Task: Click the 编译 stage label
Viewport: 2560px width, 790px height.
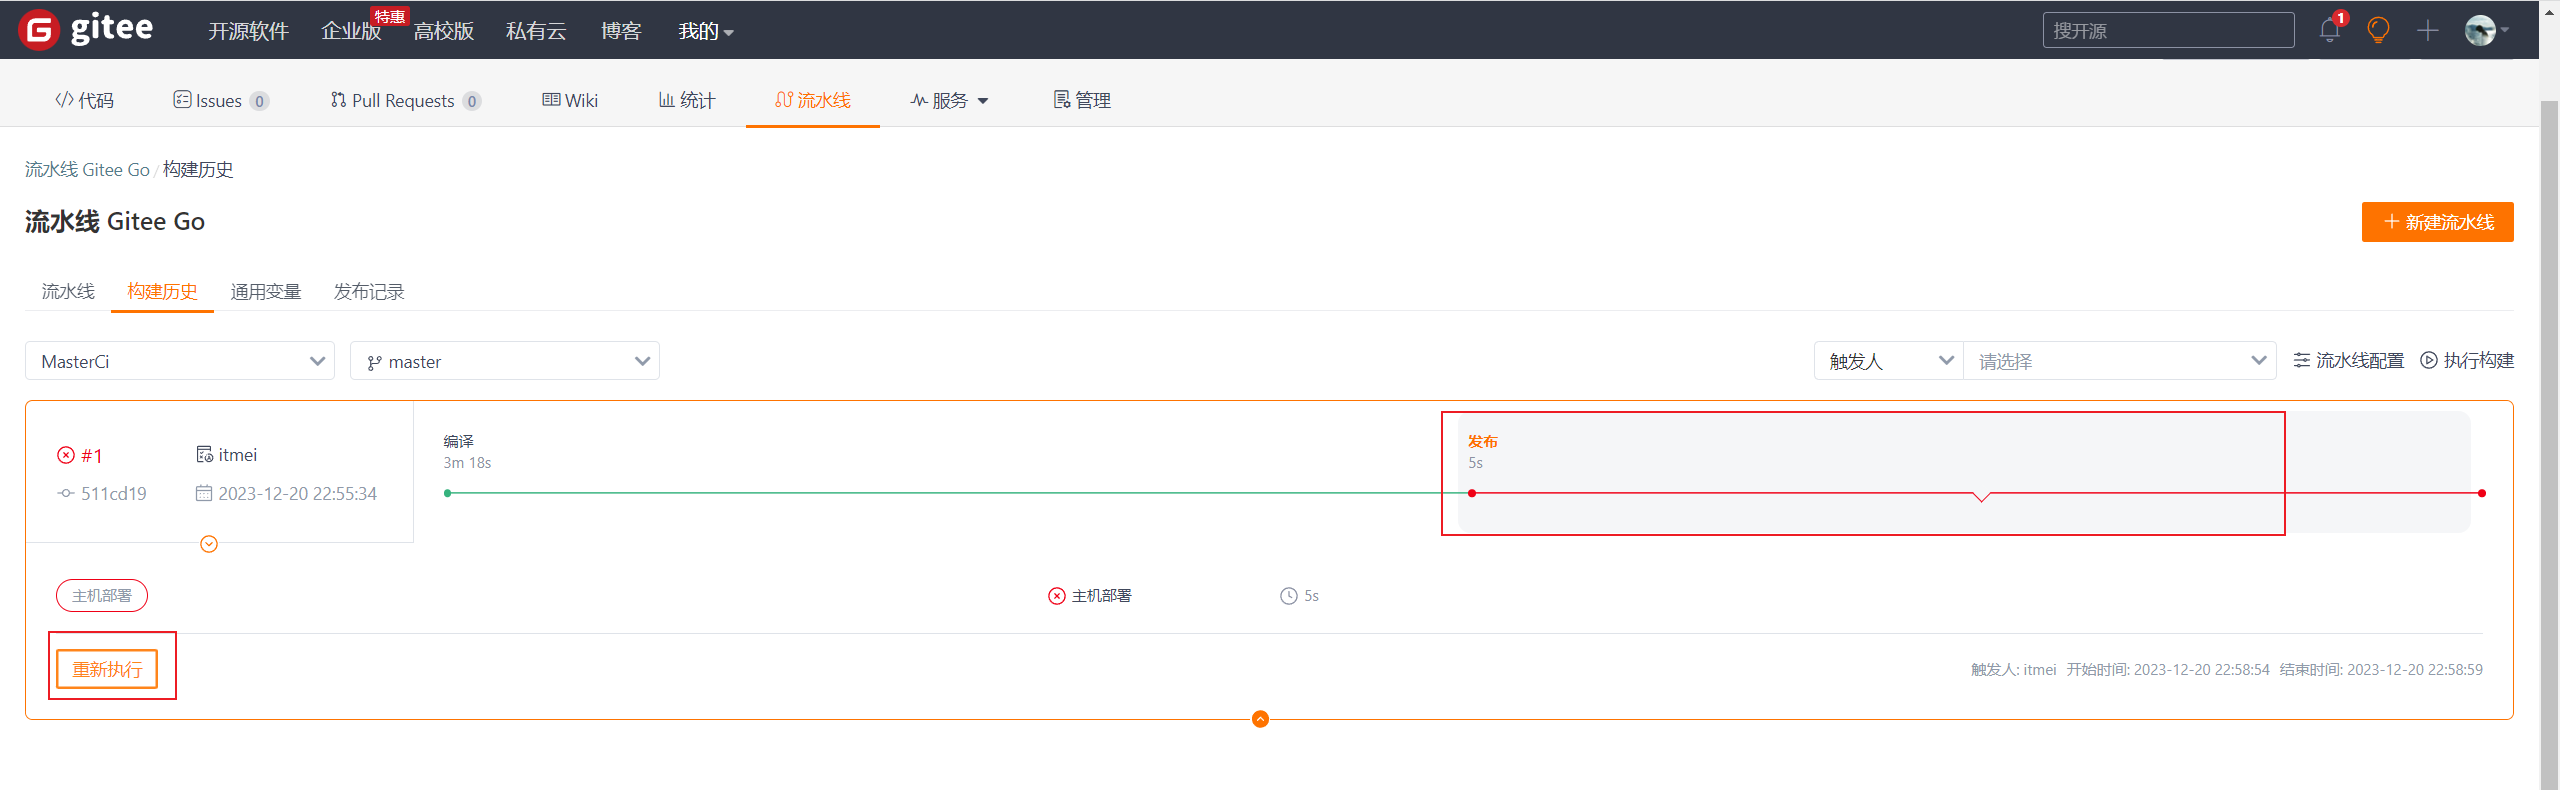Action: tap(459, 441)
